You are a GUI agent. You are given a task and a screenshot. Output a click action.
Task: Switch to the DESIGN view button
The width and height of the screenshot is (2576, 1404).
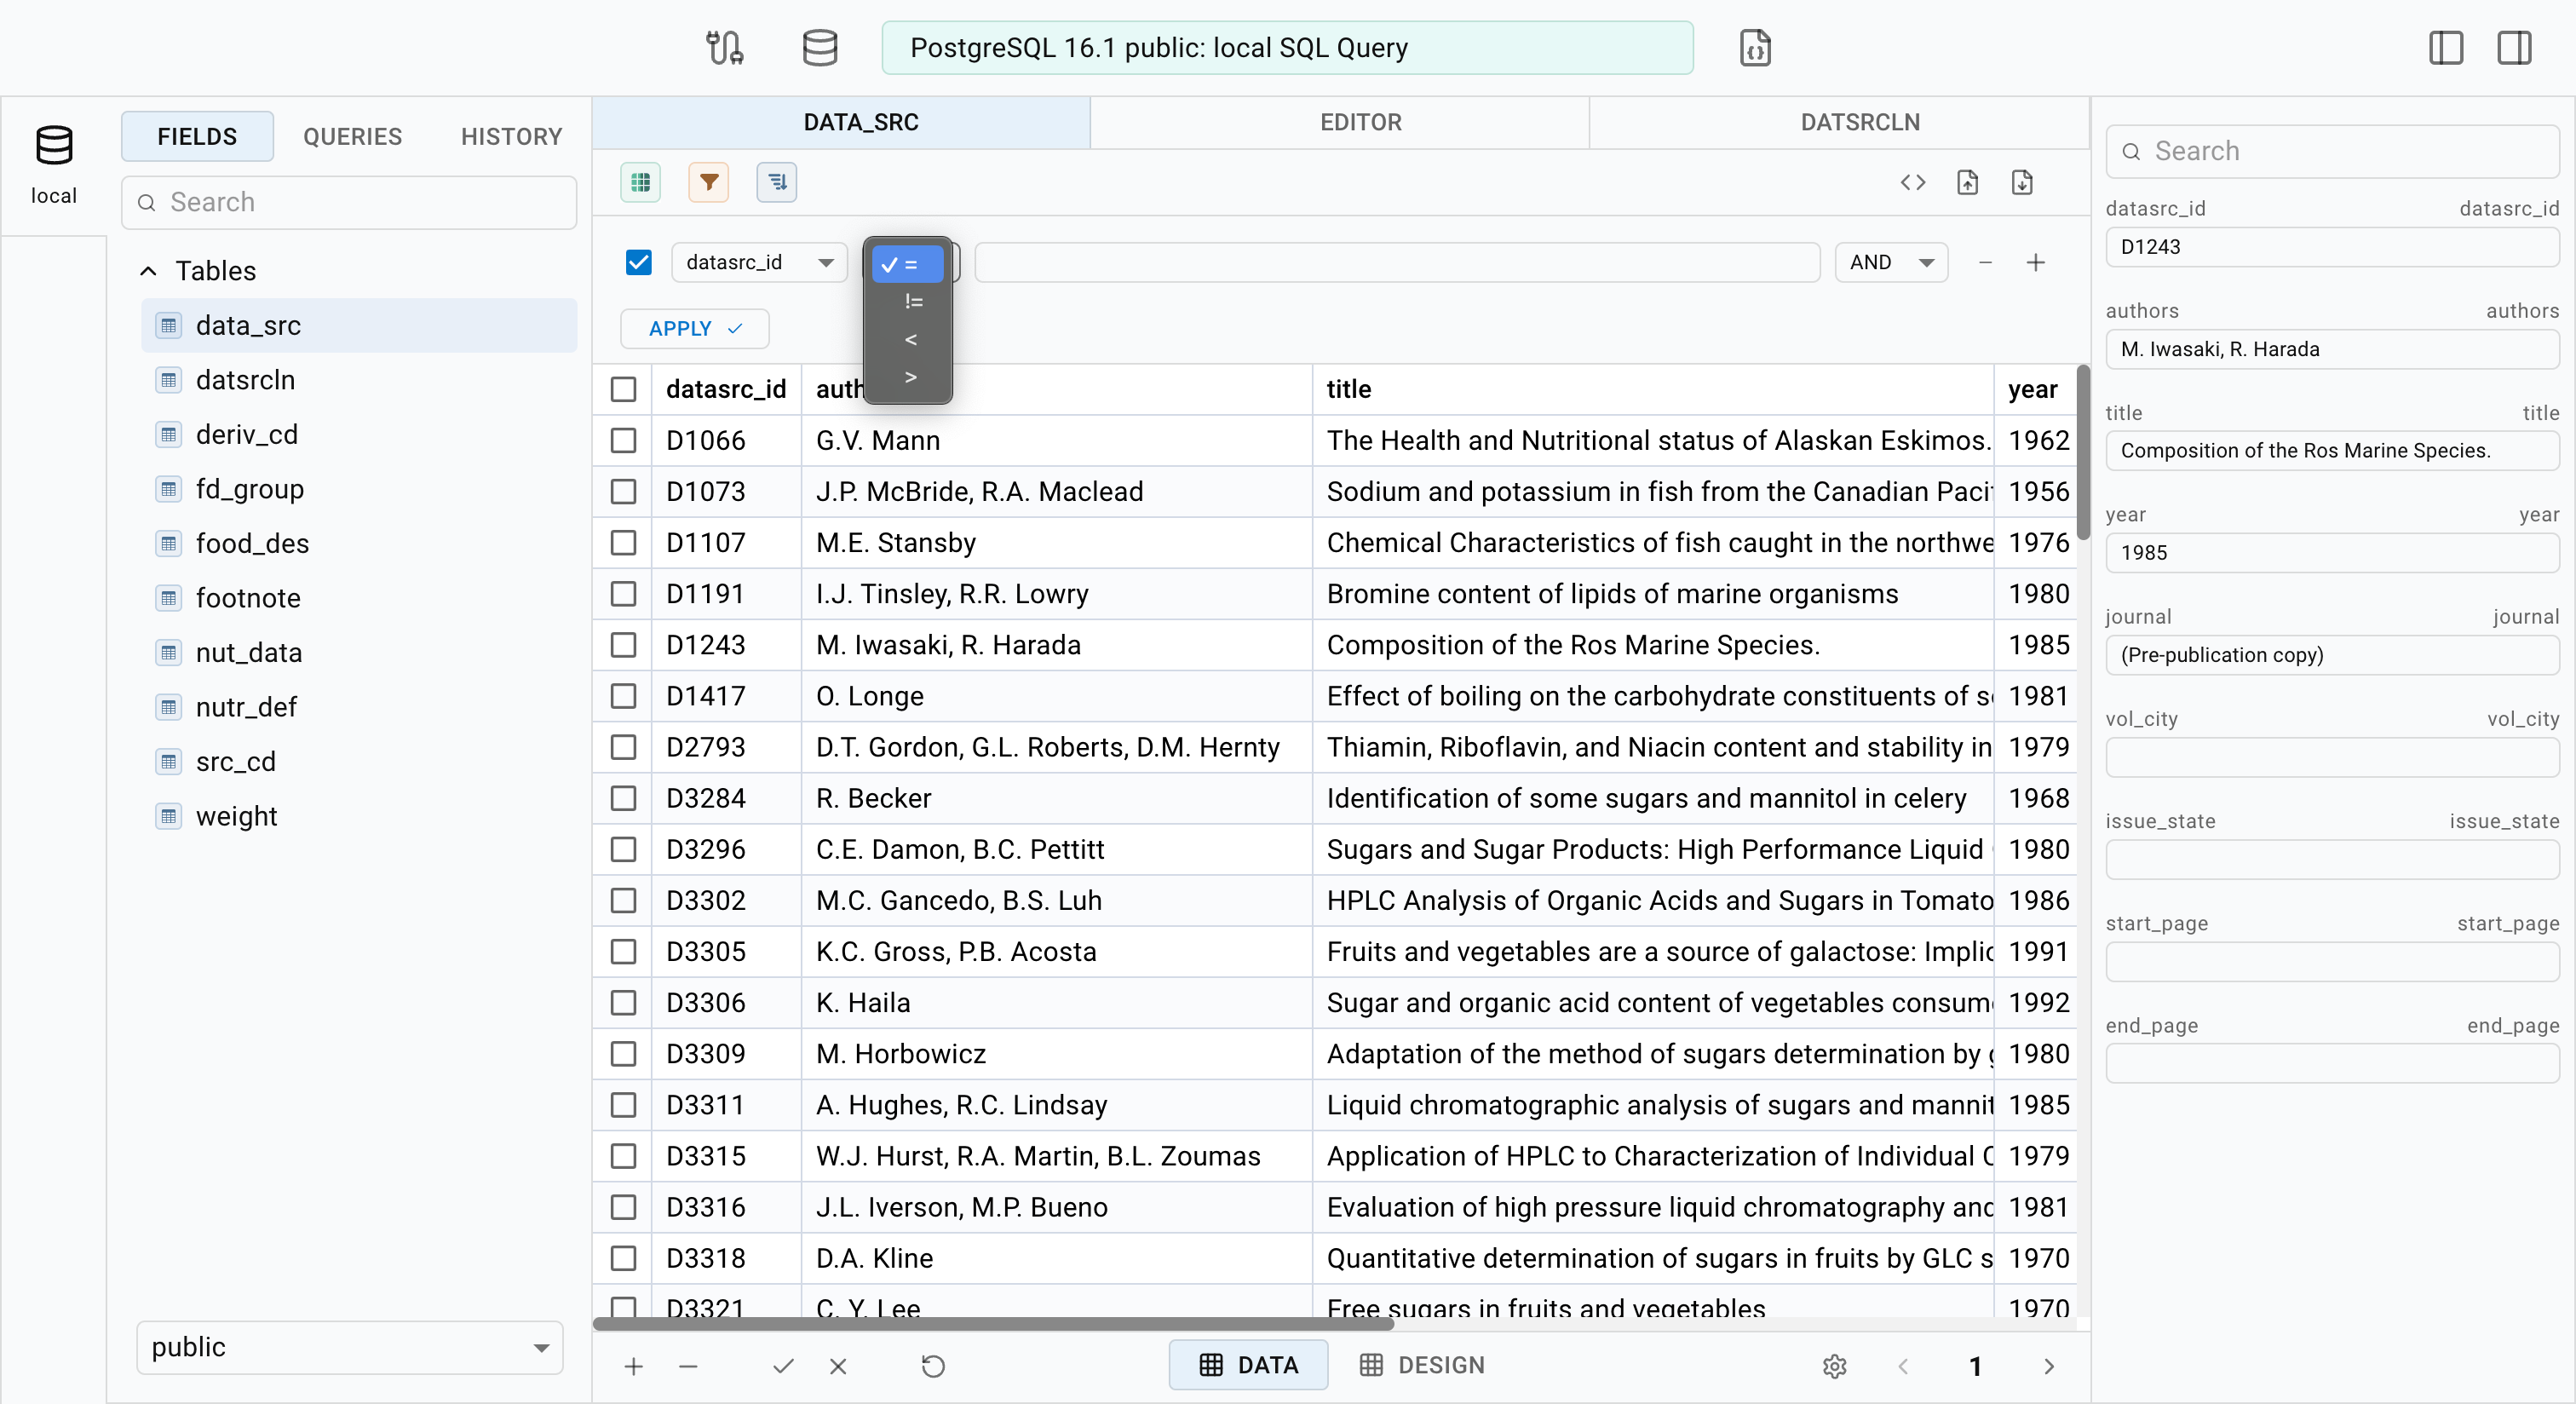[1422, 1365]
